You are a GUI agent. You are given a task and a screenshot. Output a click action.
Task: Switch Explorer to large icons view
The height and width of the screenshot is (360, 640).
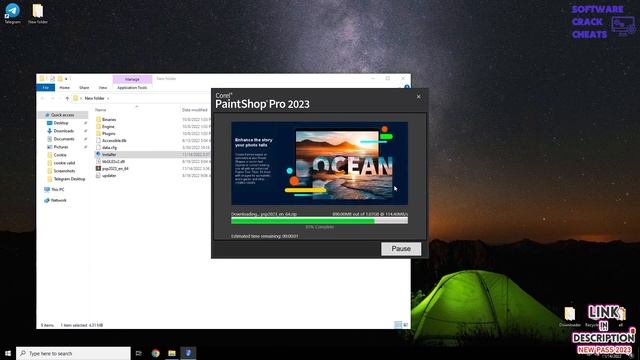(x=405, y=325)
